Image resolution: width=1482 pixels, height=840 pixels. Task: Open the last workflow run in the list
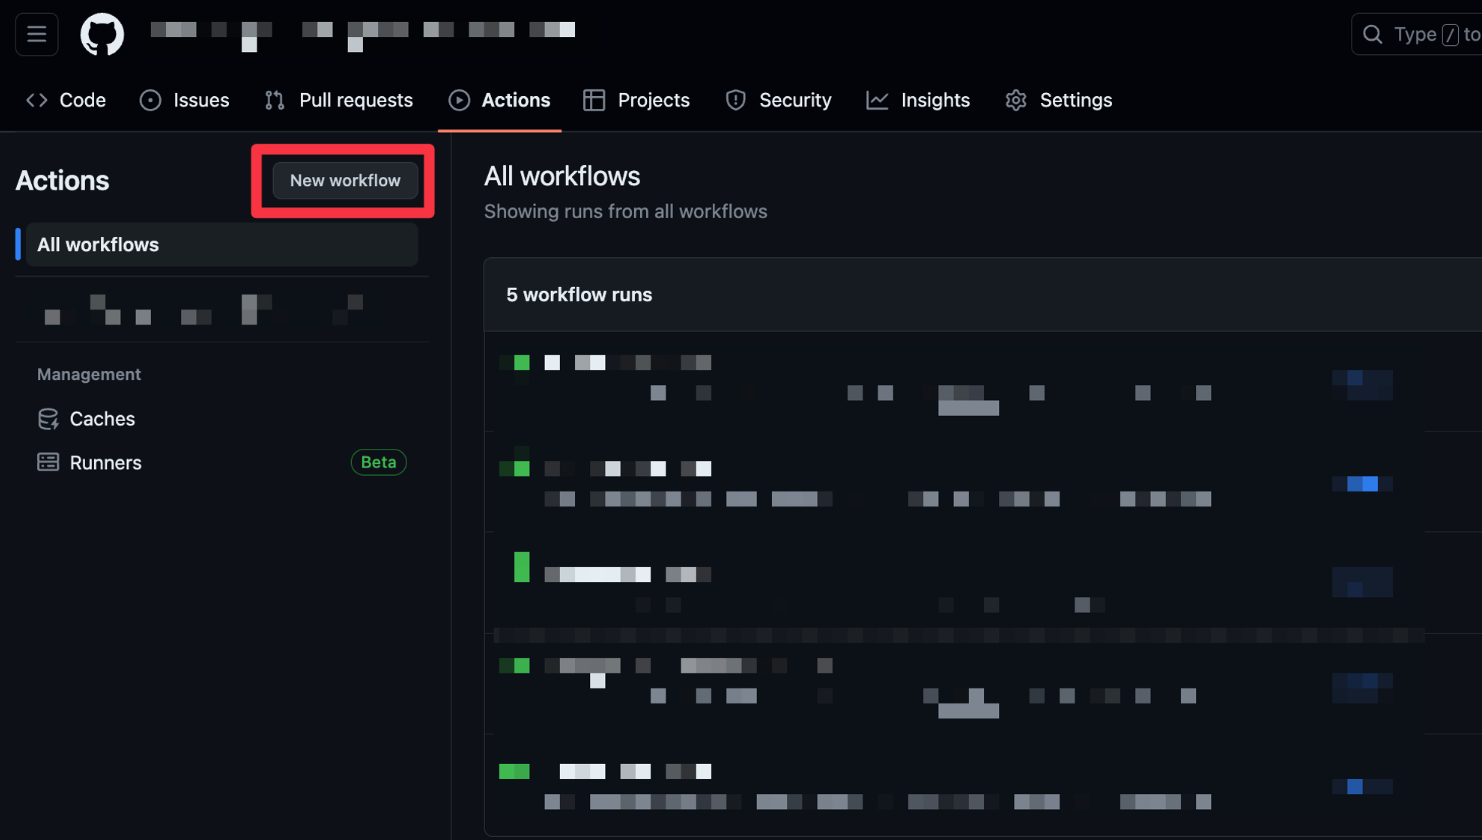[x=634, y=771]
